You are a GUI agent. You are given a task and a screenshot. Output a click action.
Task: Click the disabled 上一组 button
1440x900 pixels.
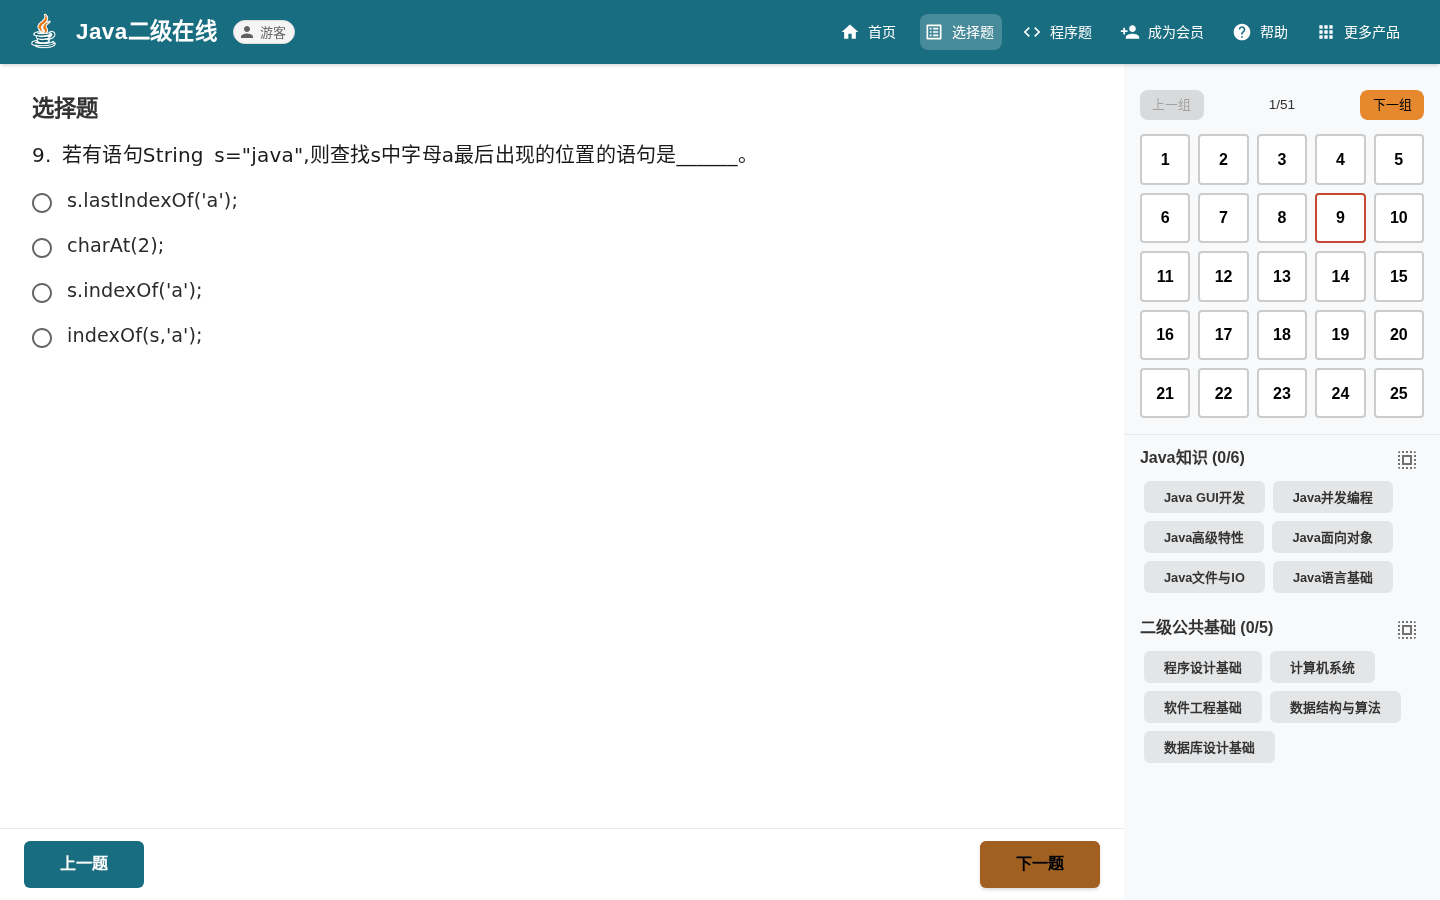[x=1172, y=105]
